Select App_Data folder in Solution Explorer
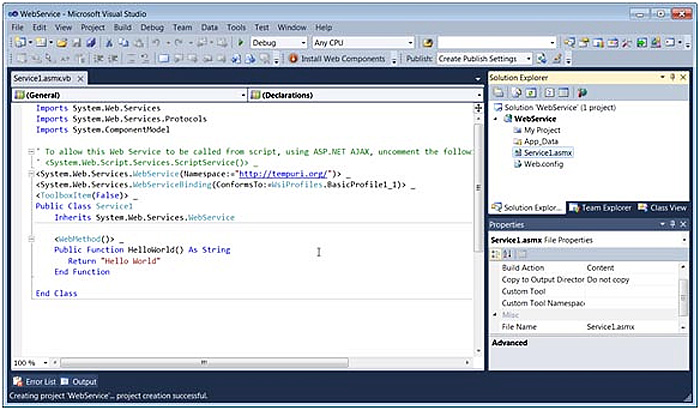Screen dimensions: 700x410 click(x=541, y=141)
